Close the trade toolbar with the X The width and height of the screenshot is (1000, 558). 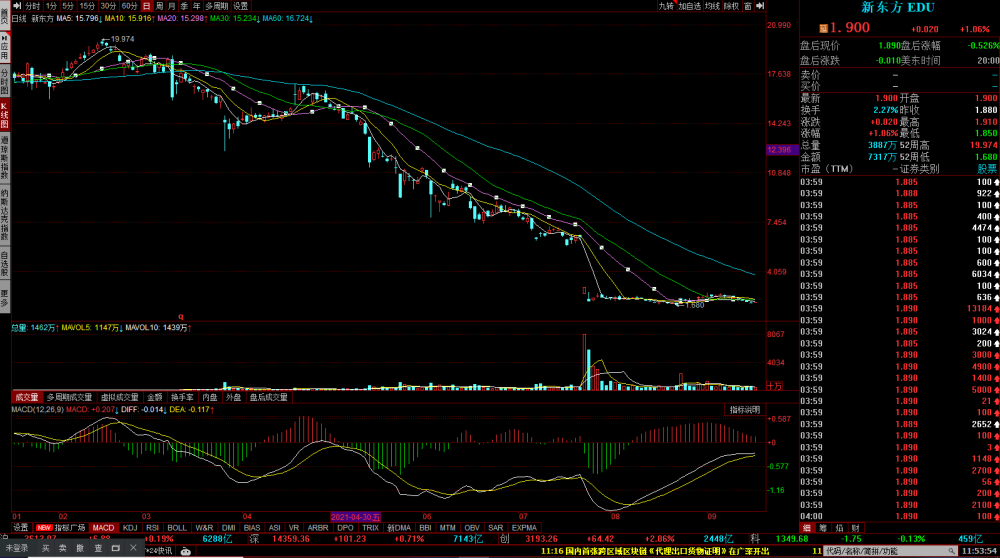point(133,548)
